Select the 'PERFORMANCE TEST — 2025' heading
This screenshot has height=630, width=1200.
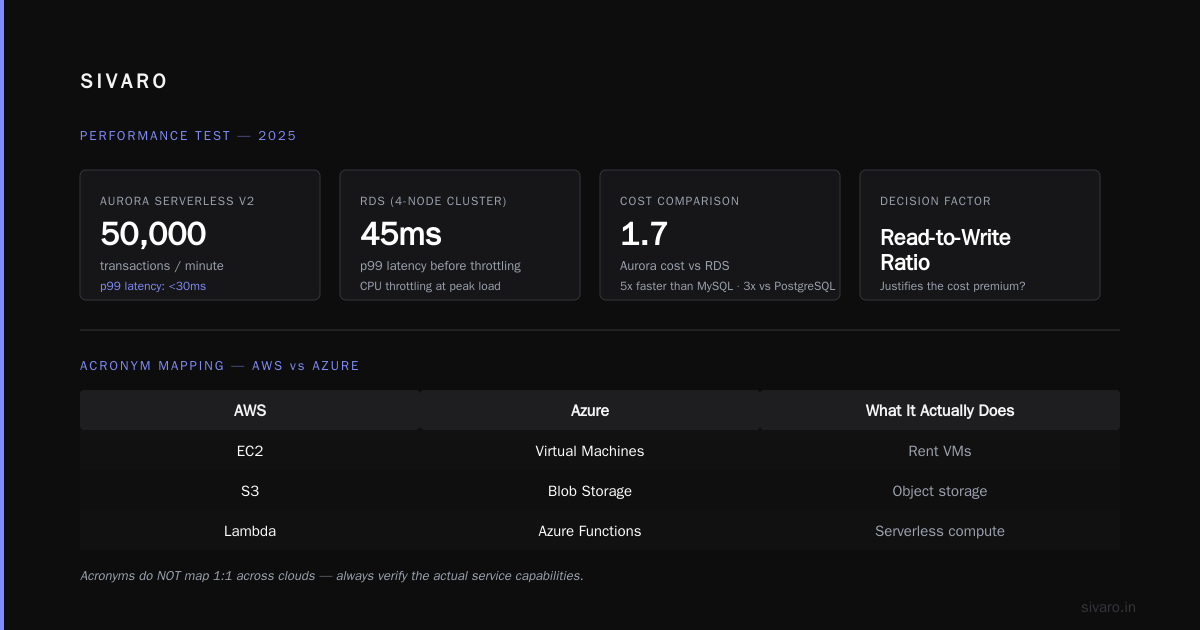pos(188,136)
